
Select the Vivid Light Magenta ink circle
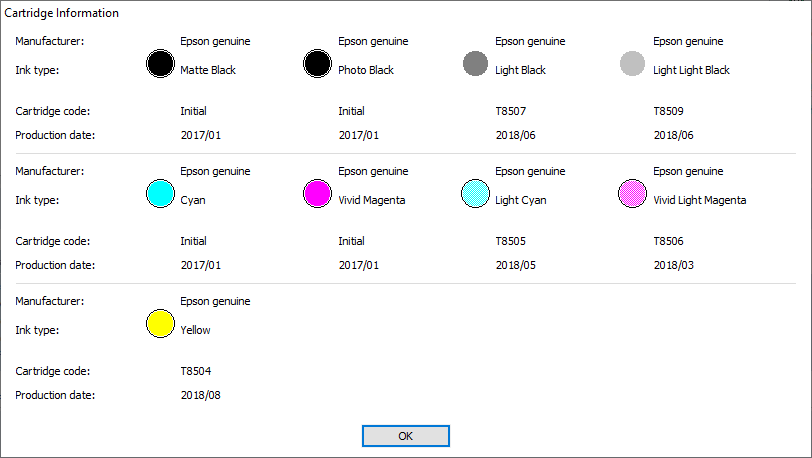[632, 194]
